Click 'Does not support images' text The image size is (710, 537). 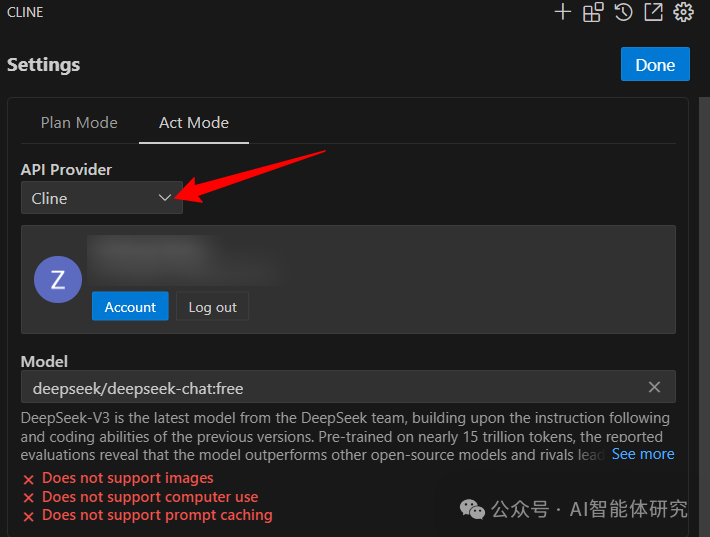click(128, 478)
